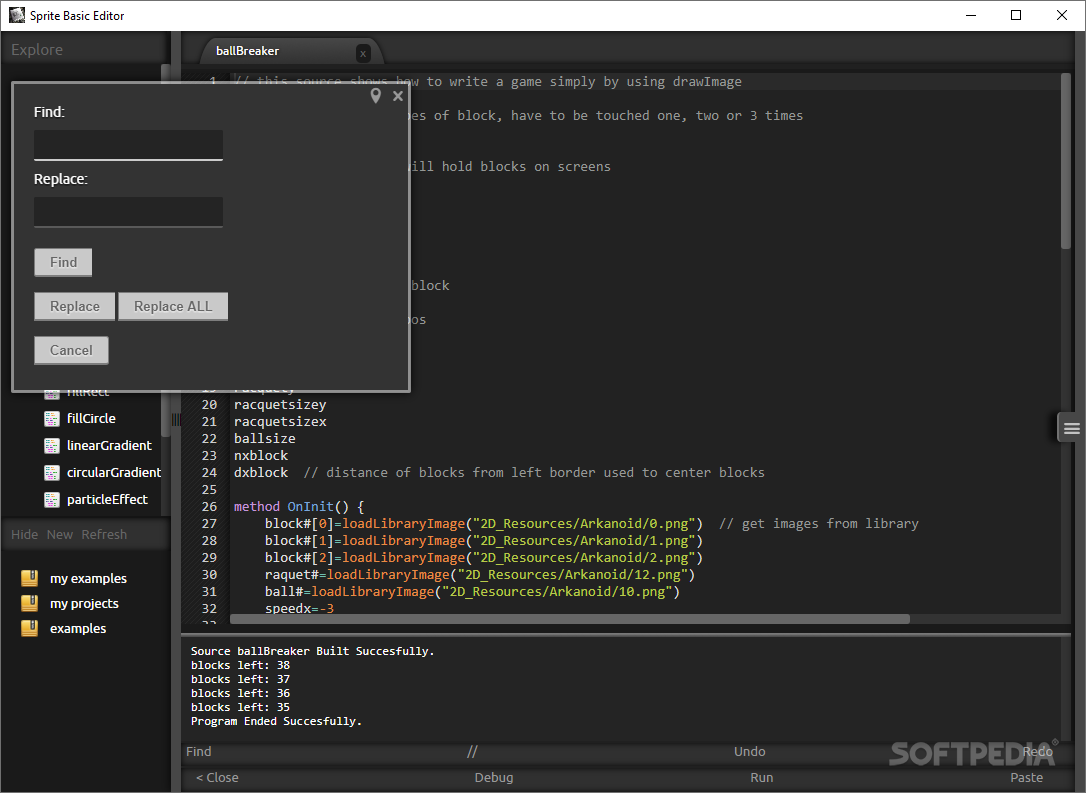The width and height of the screenshot is (1086, 793).
Task: Click 'Program Ended Succesfully.' output line
Action: 276,721
